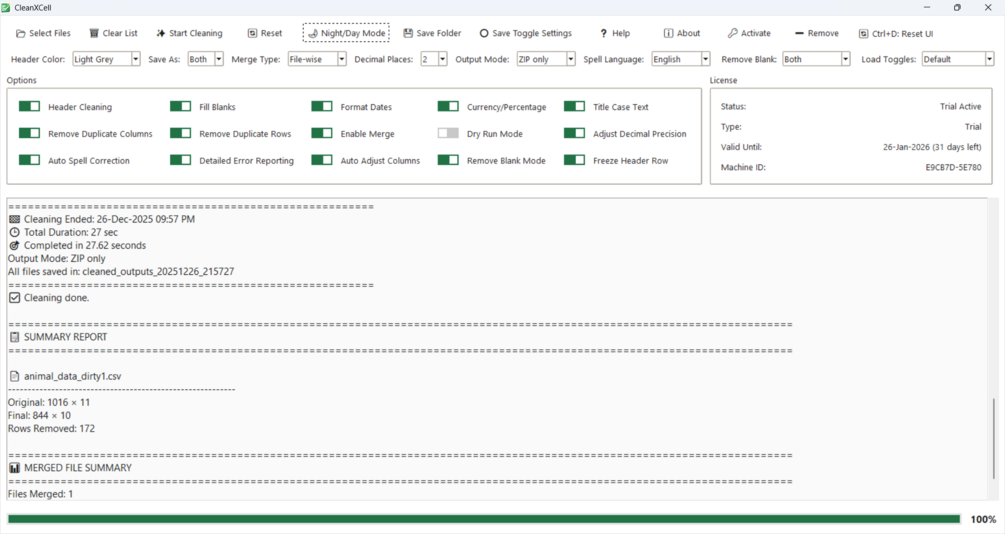The height and width of the screenshot is (534, 1005).
Task: Enable the Dry Run Mode switch
Action: click(449, 133)
